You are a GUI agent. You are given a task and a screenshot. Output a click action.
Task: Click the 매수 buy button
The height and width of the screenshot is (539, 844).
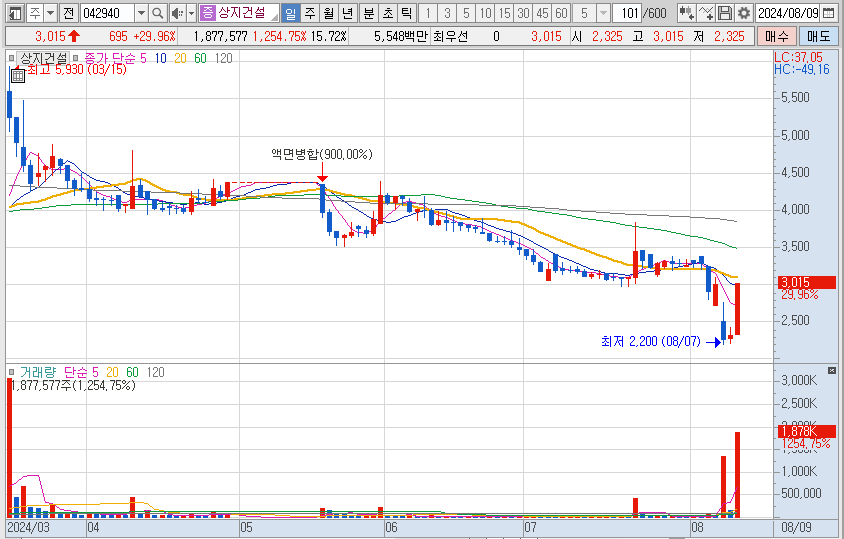tap(776, 37)
